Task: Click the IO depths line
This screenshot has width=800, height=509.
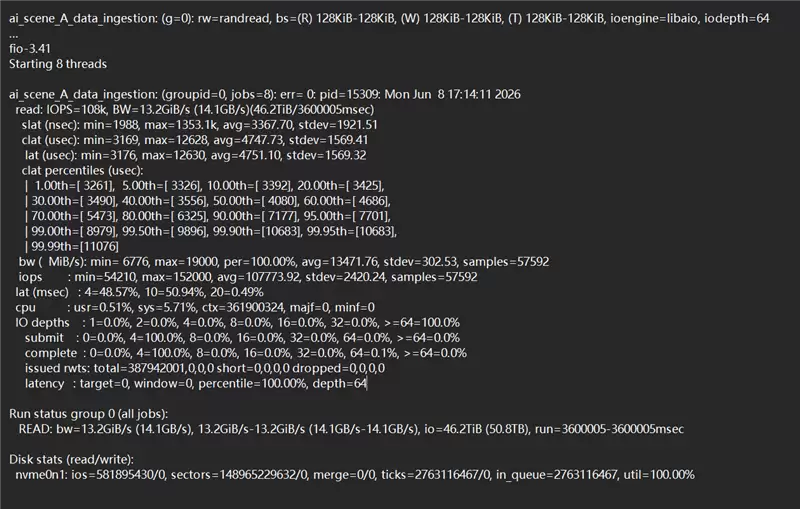Action: click(x=237, y=323)
